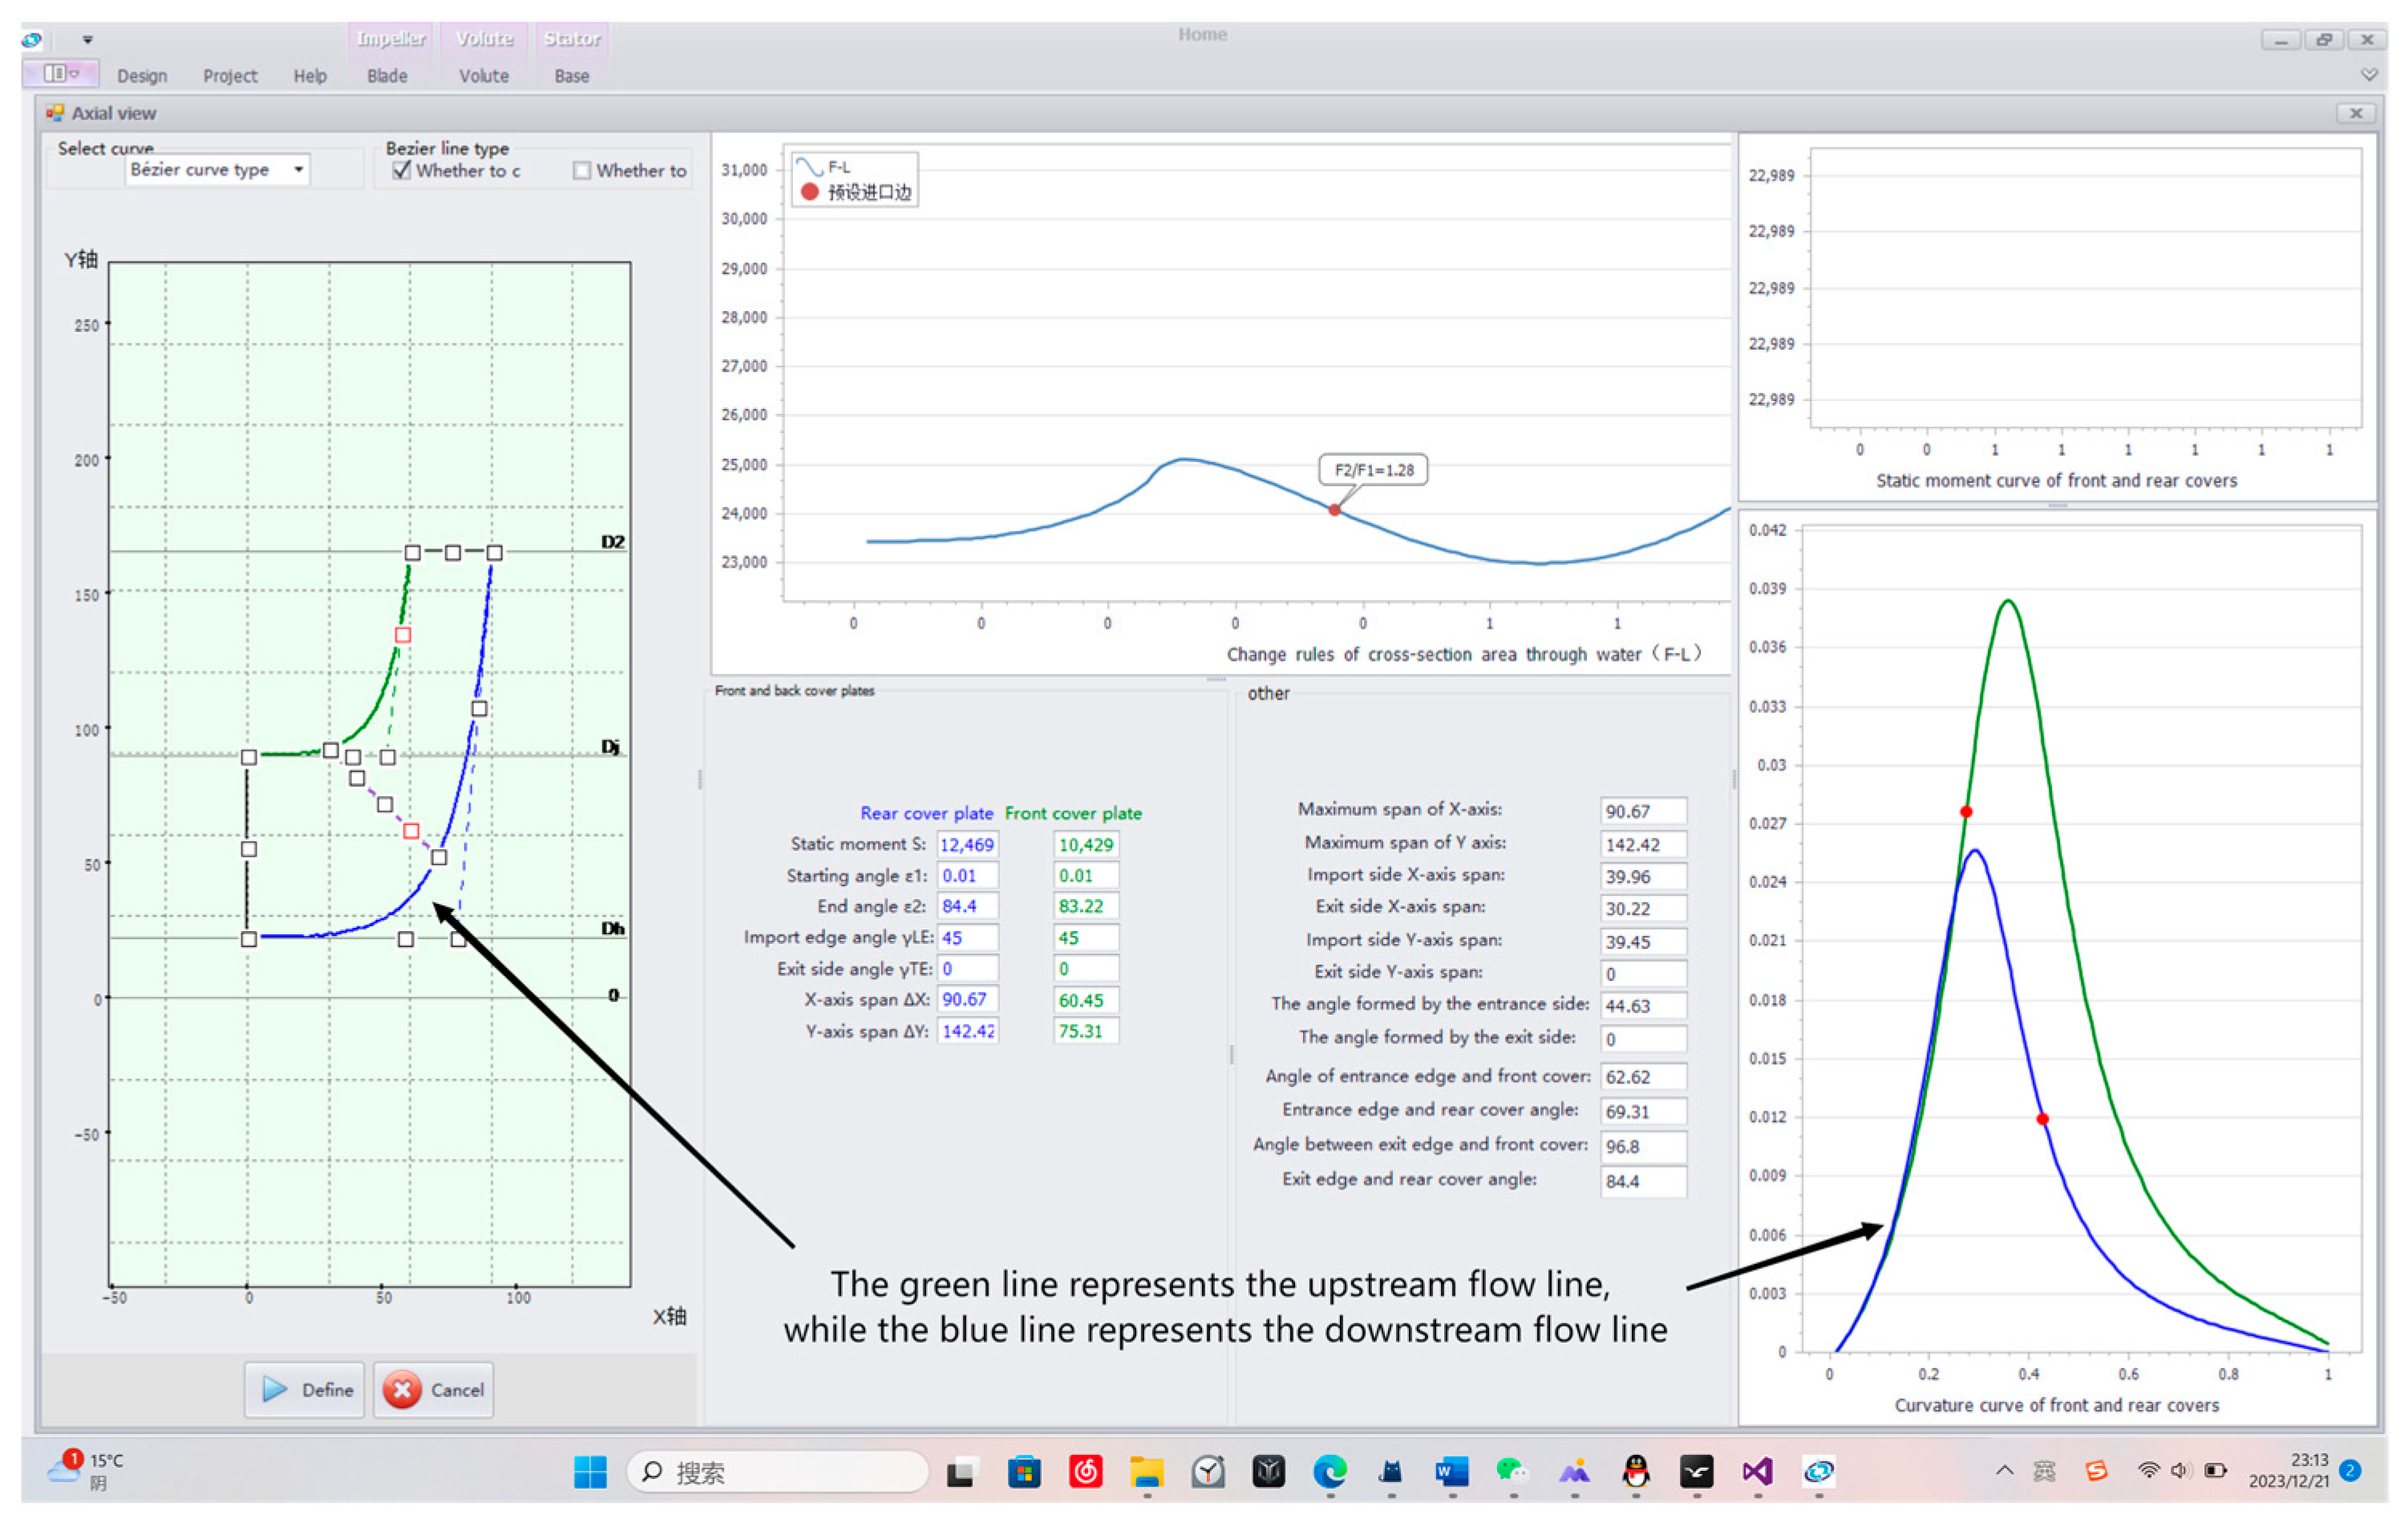2408x1523 pixels.
Task: Click the blue play icon on Define
Action: point(274,1390)
